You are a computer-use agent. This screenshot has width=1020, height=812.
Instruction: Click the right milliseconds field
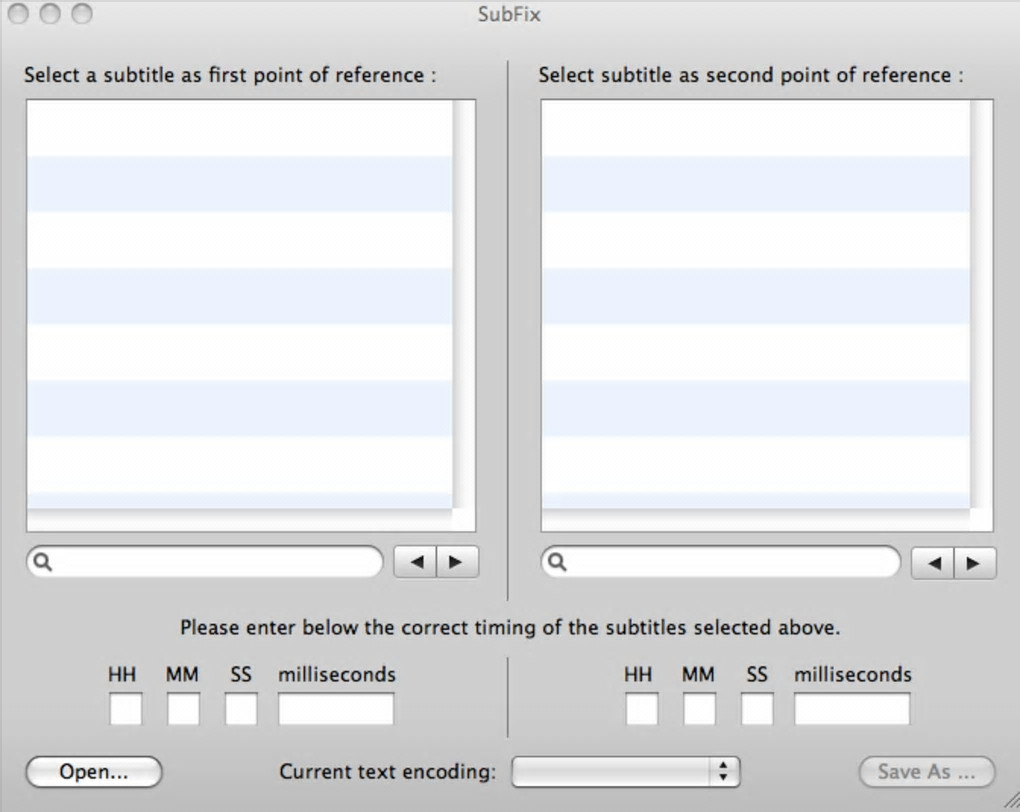[x=852, y=709]
